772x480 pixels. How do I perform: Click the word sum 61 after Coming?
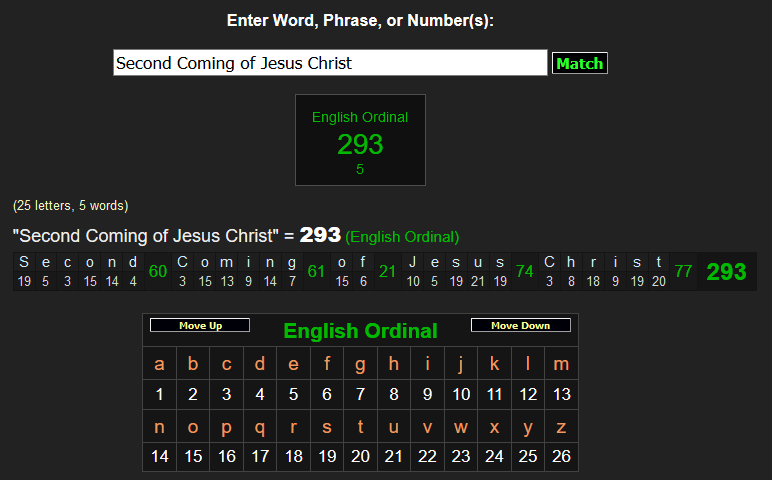pyautogui.click(x=316, y=271)
